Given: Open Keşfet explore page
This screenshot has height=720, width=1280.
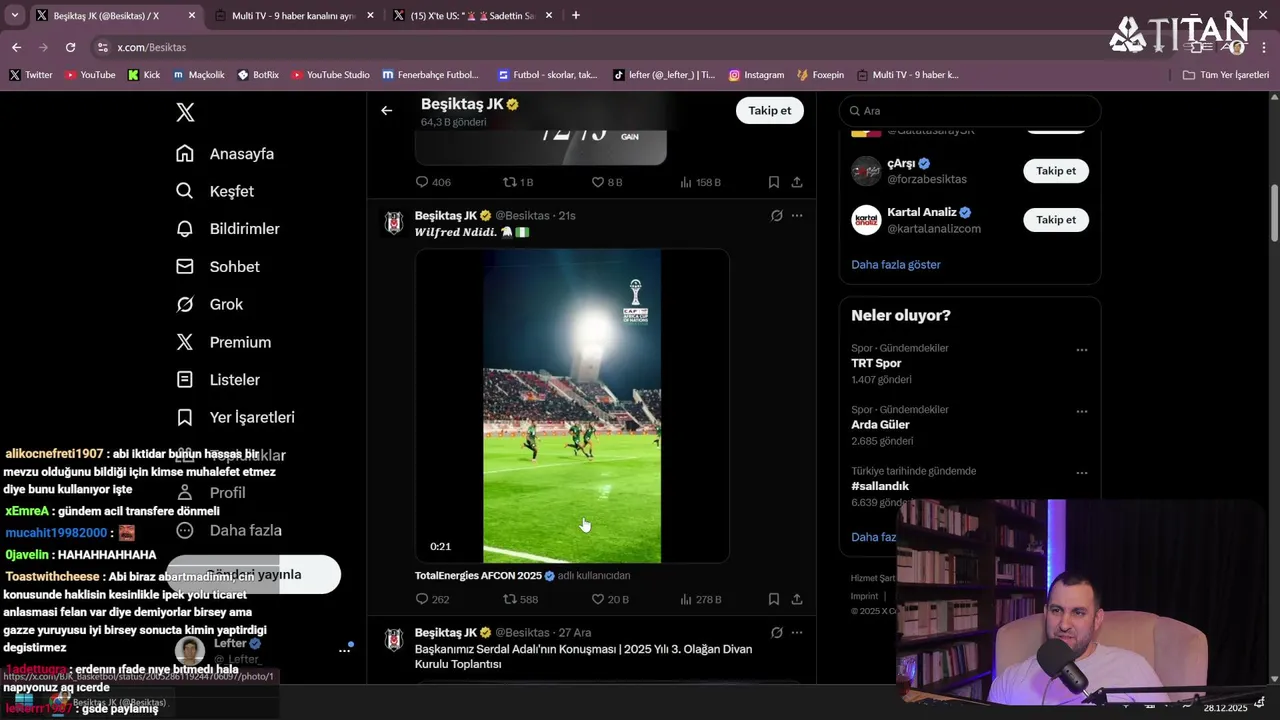Looking at the screenshot, I should tap(215, 191).
